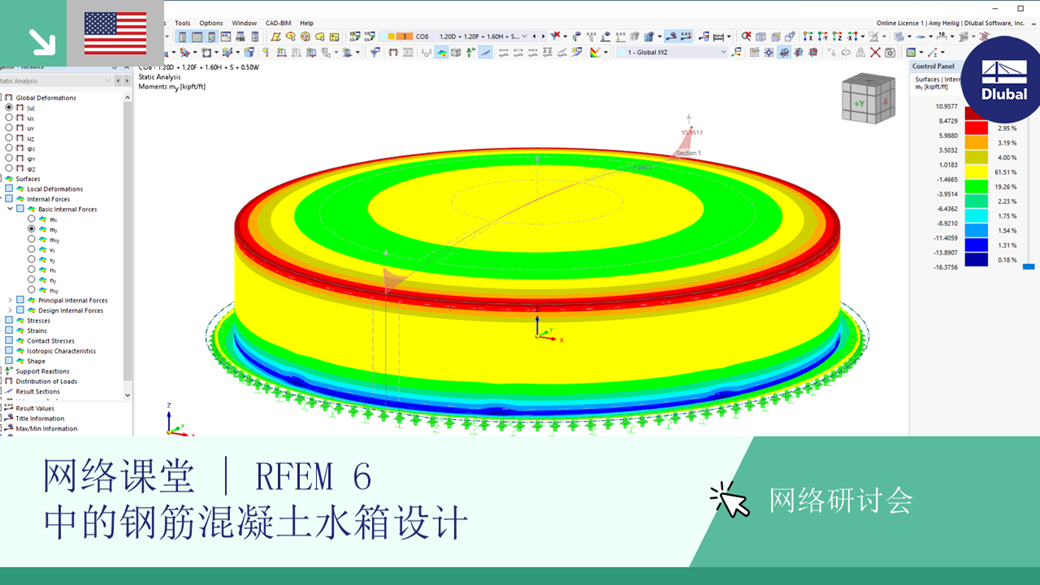The height and width of the screenshot is (585, 1040).
Task: Open the CAD-BIM menu
Action: pos(279,23)
